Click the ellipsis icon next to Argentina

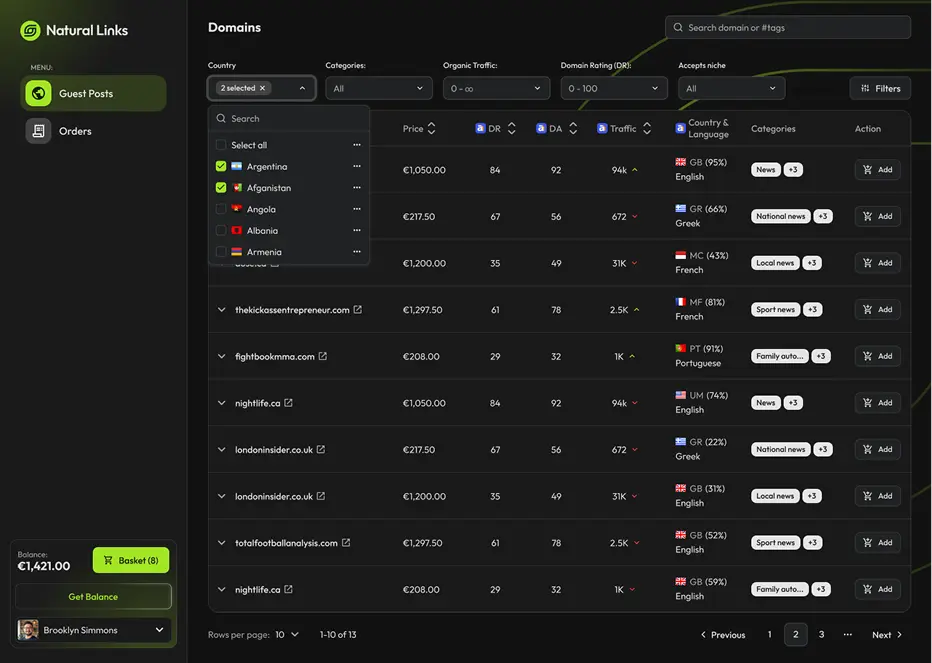[x=356, y=166]
